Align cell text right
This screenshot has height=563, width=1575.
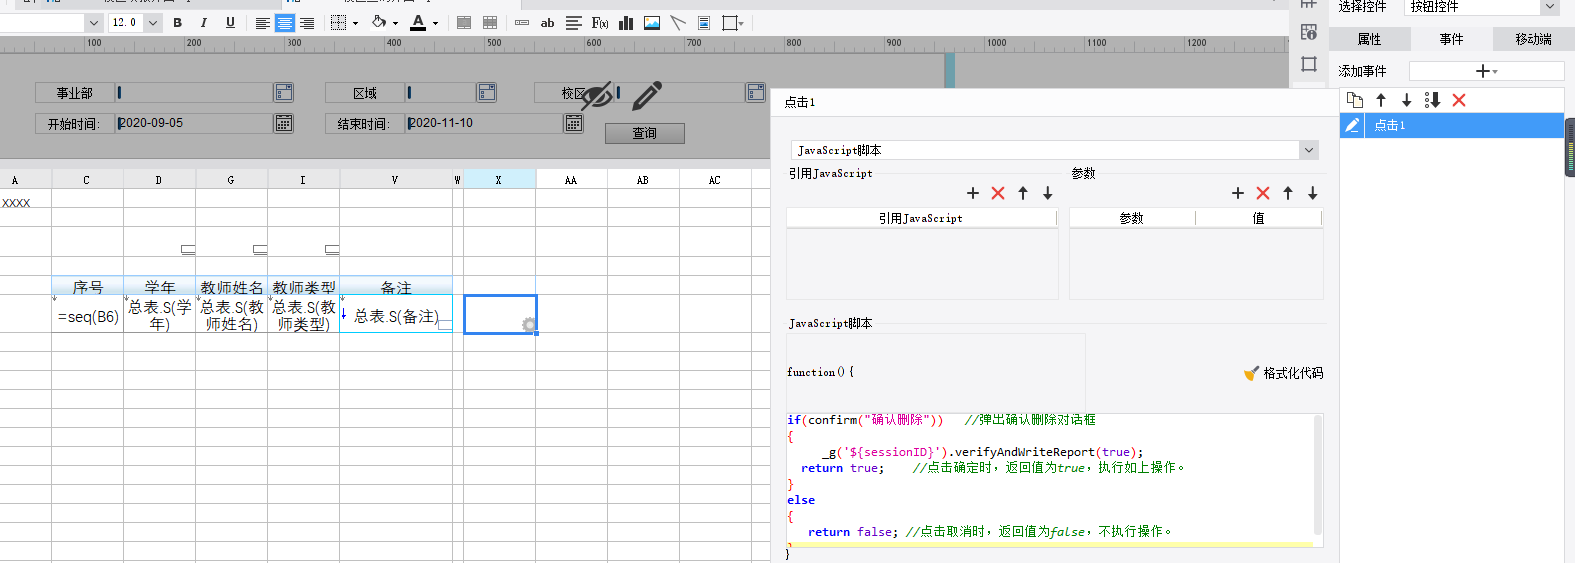[307, 22]
